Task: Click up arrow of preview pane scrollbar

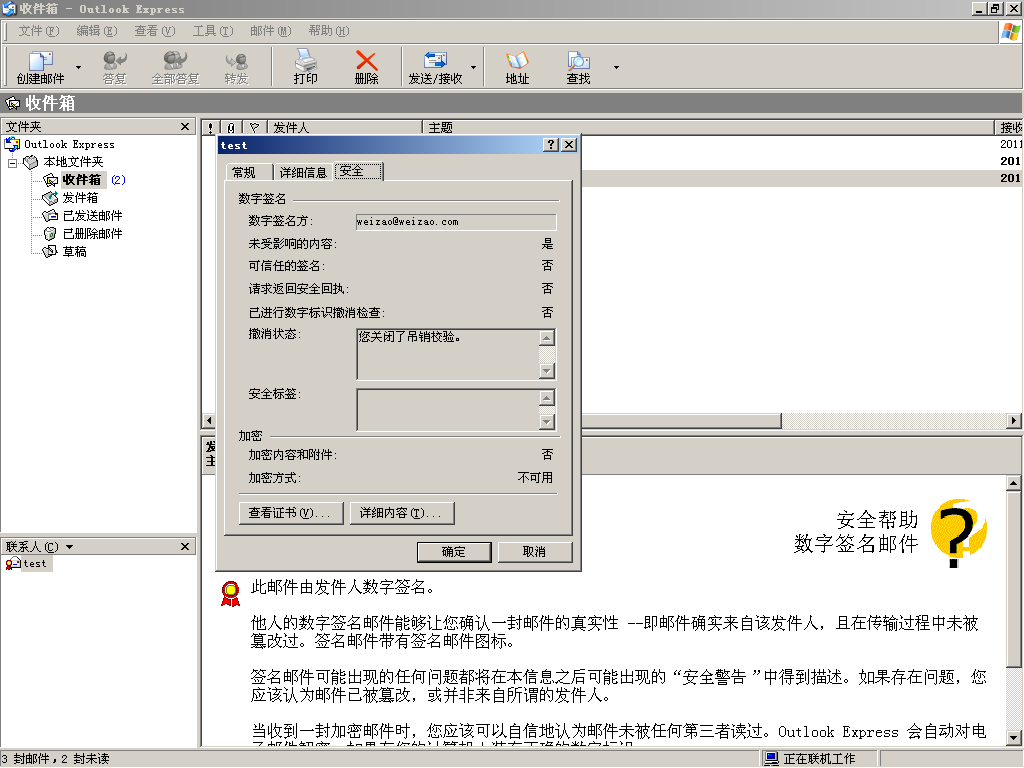Action: click(1014, 484)
